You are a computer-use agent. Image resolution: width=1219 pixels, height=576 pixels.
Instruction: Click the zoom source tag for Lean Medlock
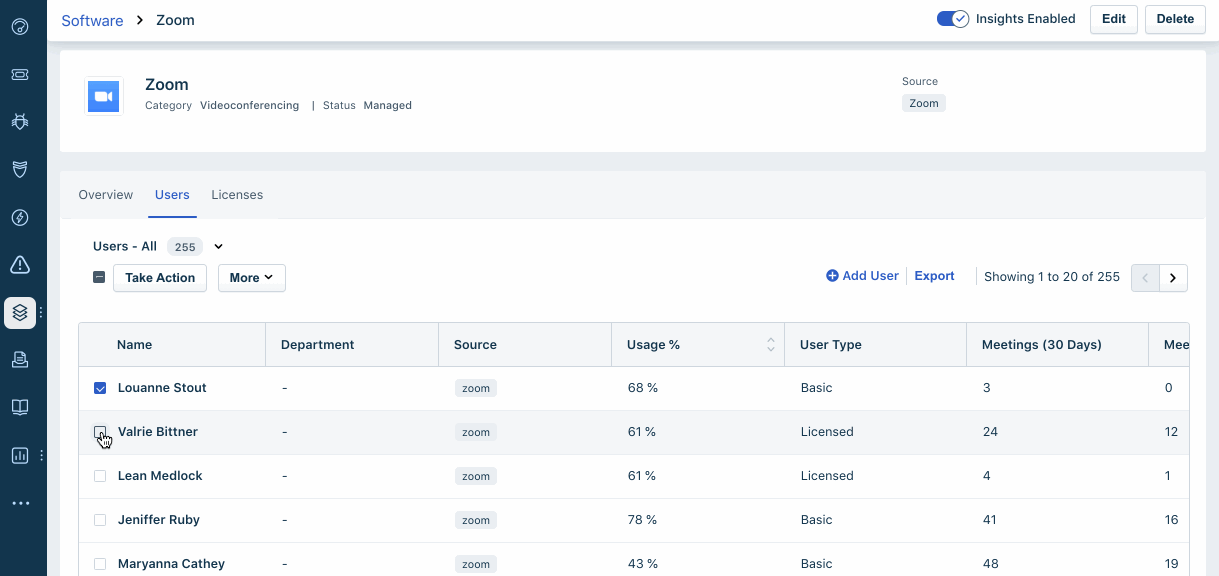(476, 477)
